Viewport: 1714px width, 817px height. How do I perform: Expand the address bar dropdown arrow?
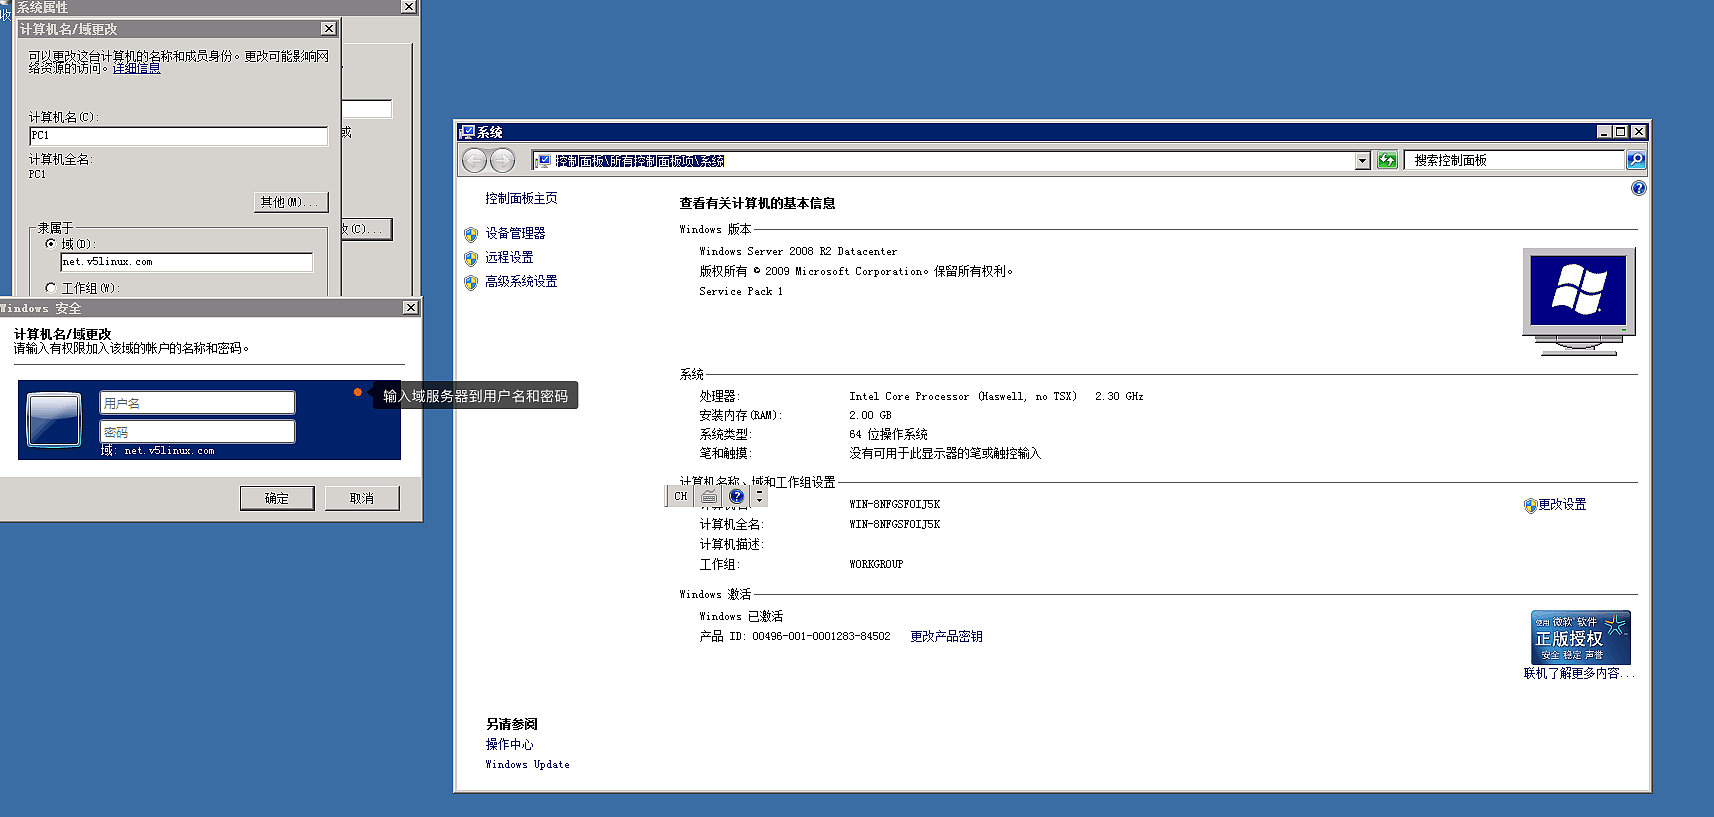(1362, 161)
